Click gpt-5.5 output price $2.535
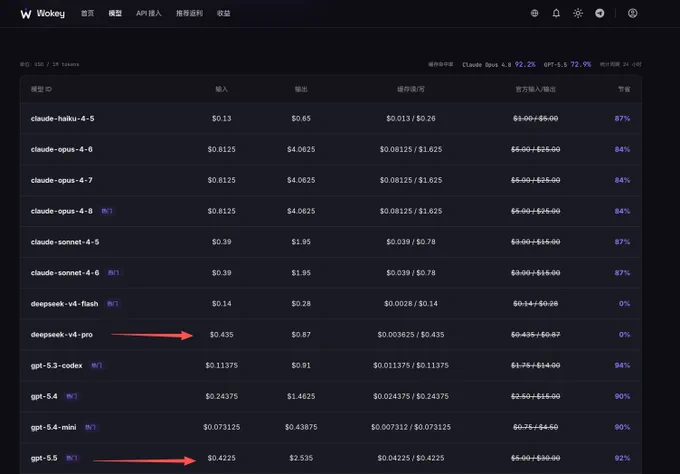Viewport: 680px width, 474px height. click(301, 458)
